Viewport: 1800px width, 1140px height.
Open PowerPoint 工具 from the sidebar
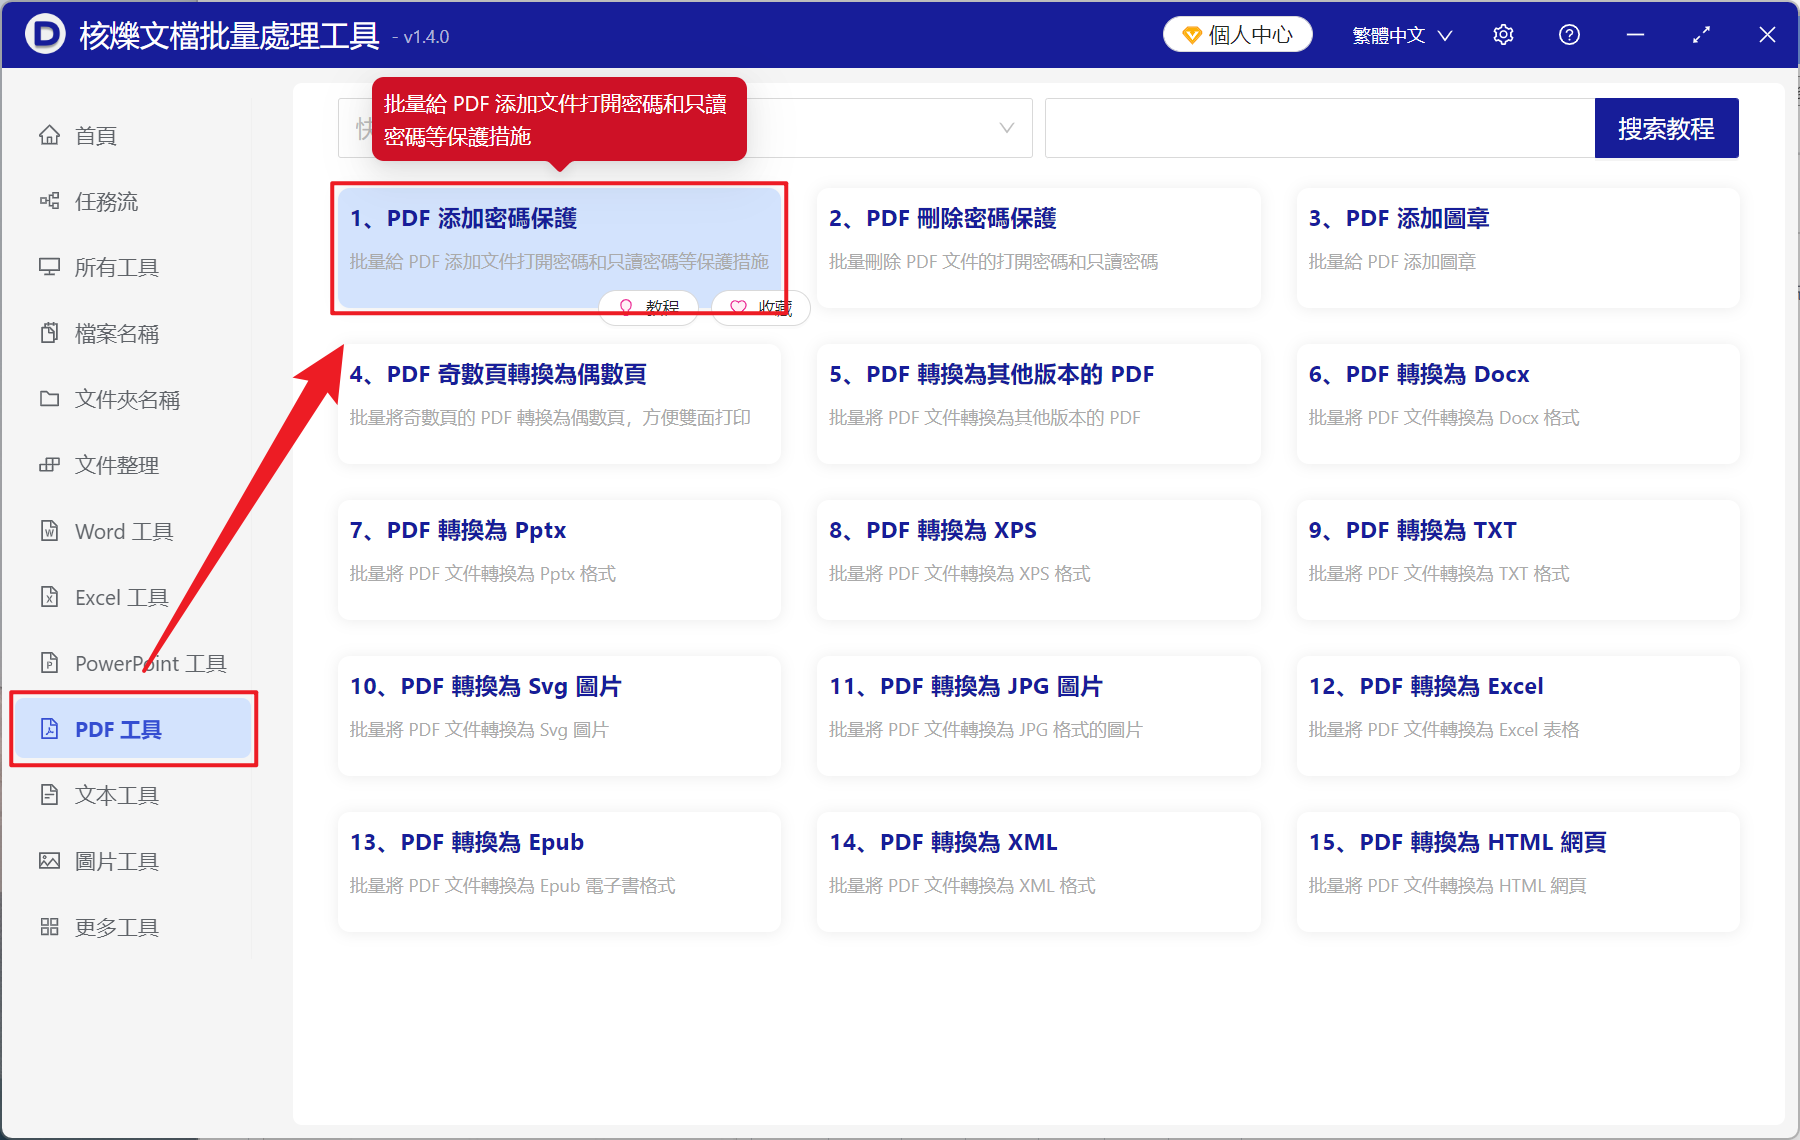(148, 662)
